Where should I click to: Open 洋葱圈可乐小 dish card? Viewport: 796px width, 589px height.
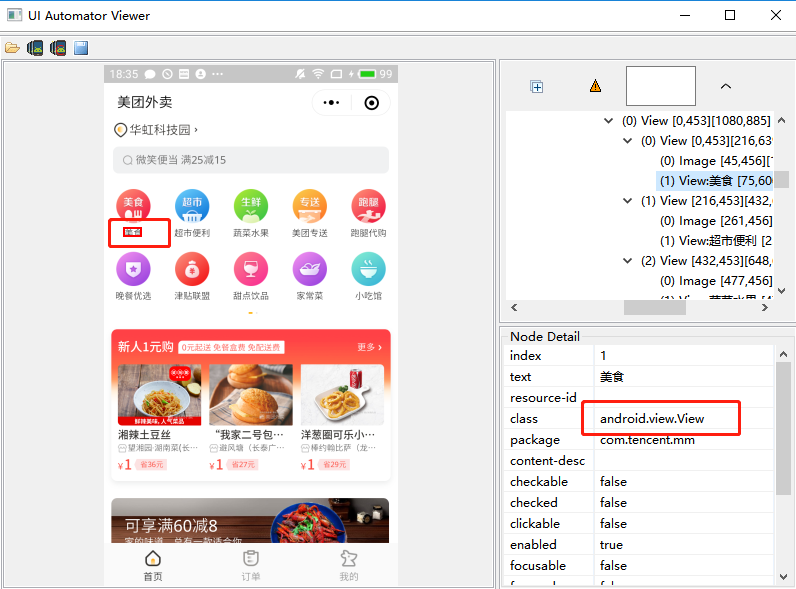point(342,417)
